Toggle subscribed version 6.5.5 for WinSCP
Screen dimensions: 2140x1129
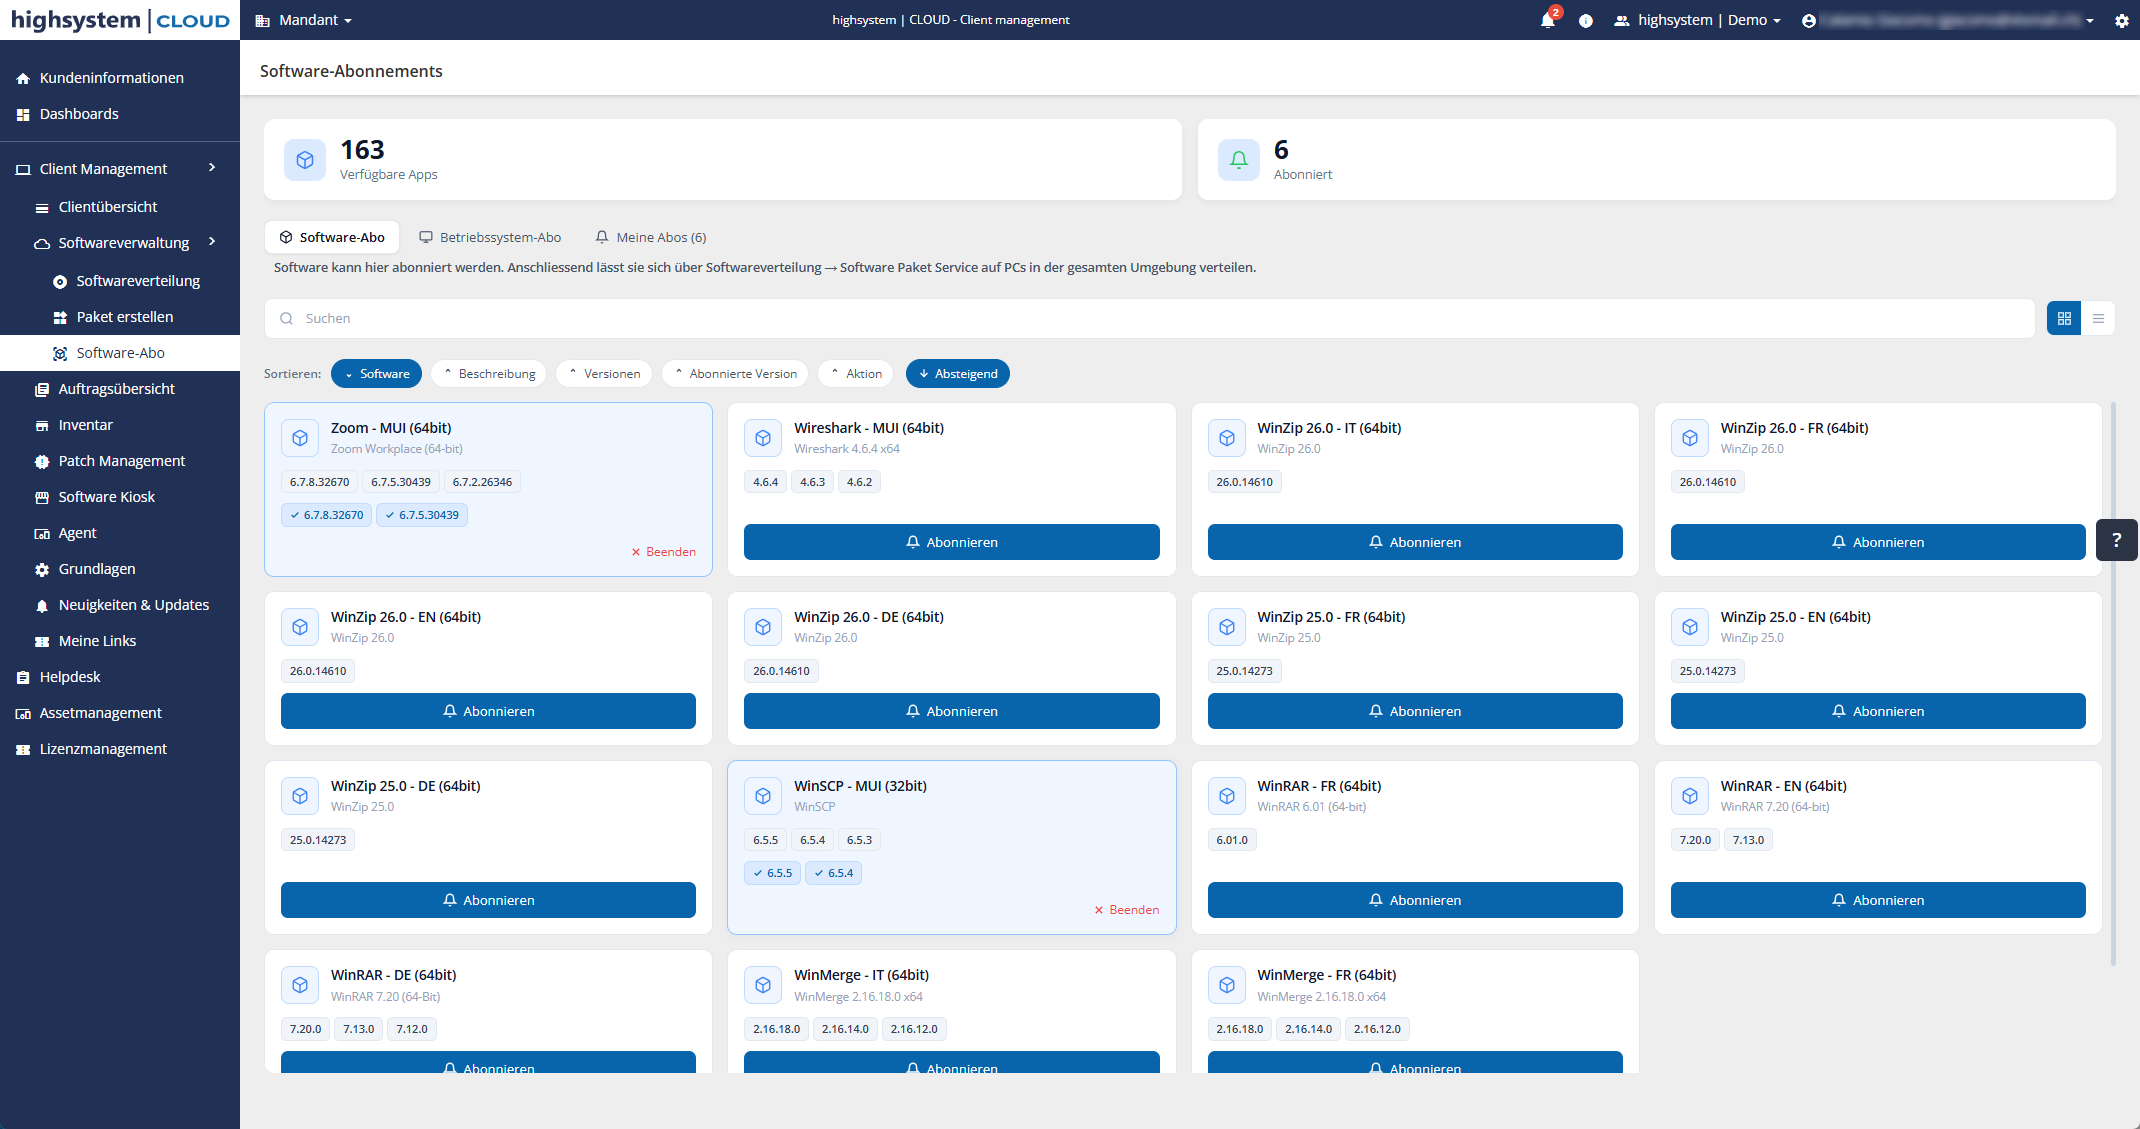(773, 873)
